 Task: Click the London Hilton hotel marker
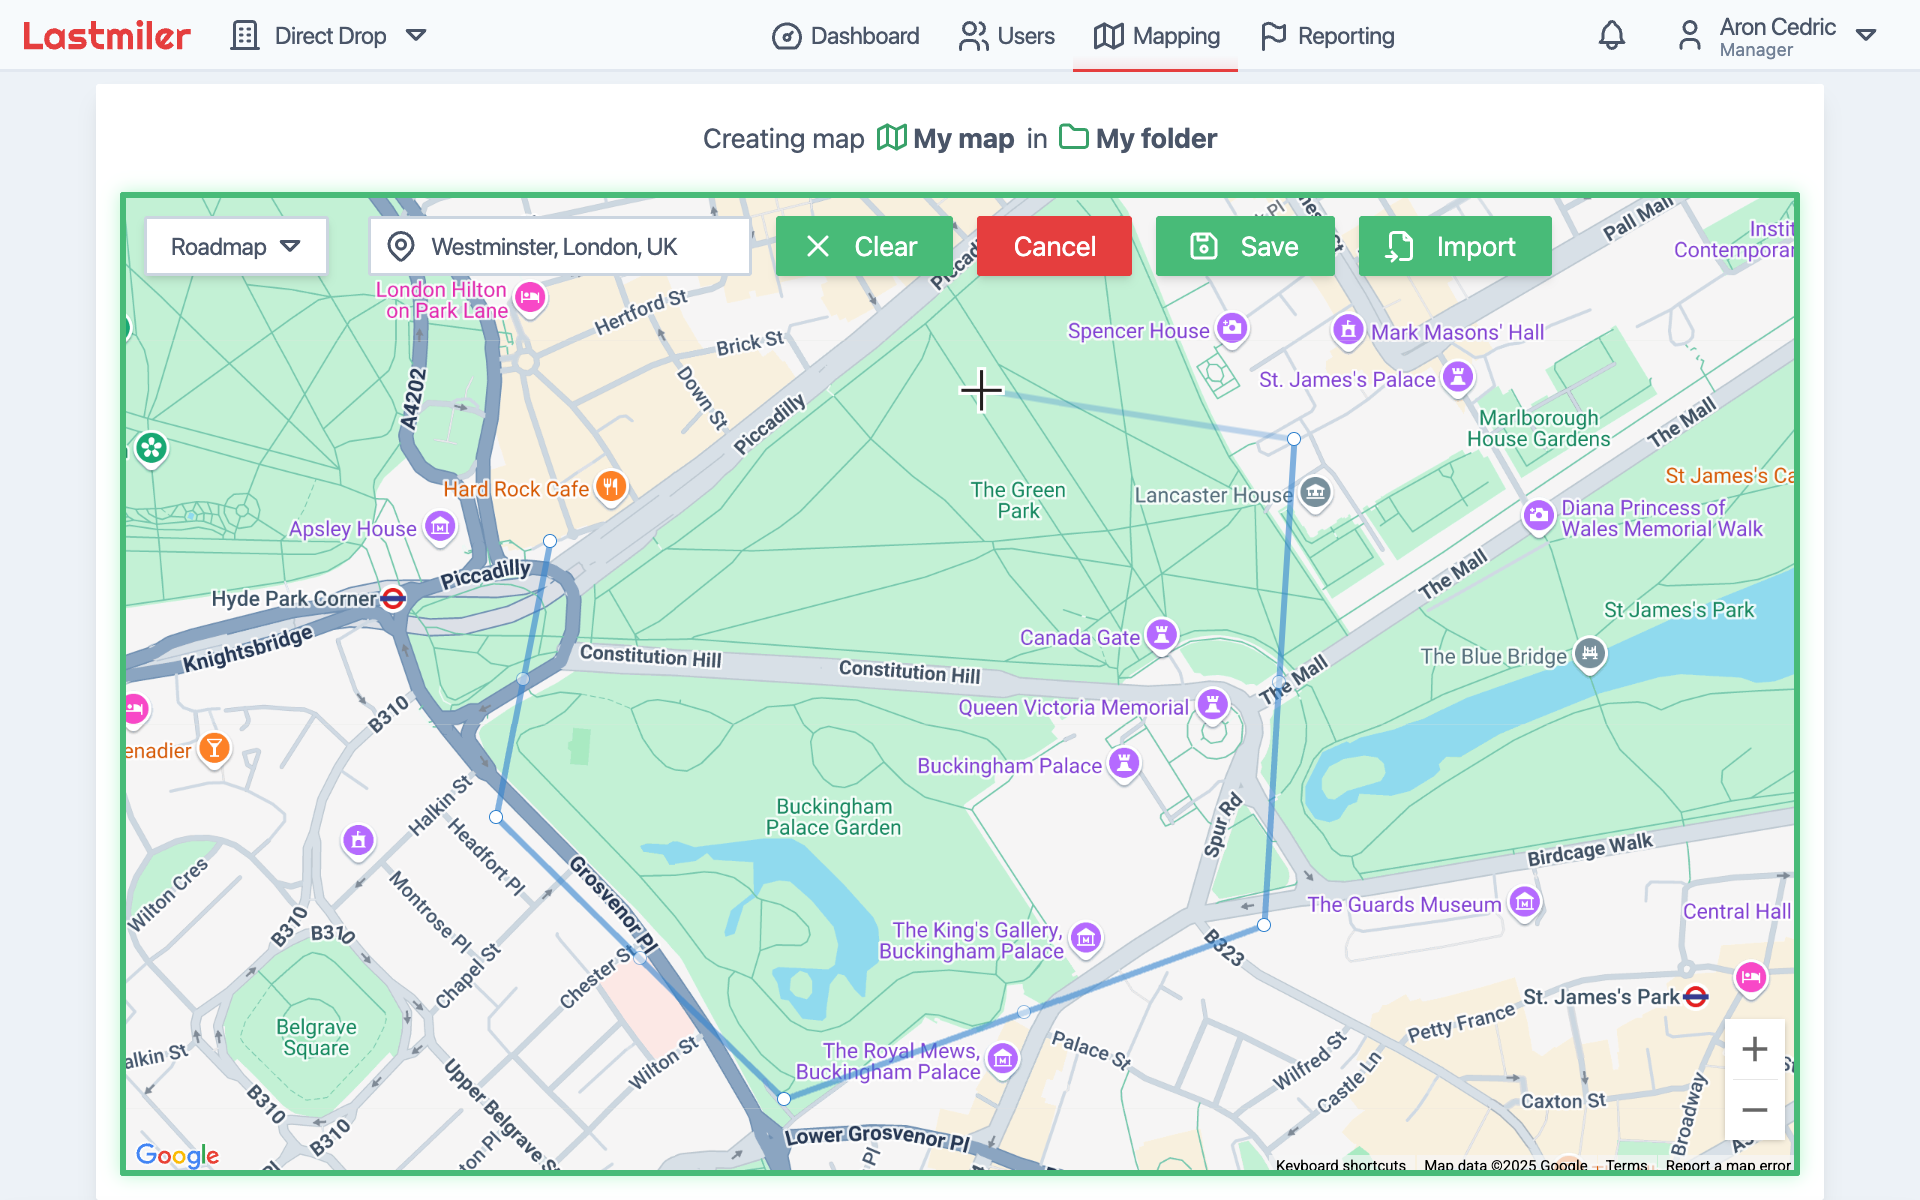(x=530, y=297)
